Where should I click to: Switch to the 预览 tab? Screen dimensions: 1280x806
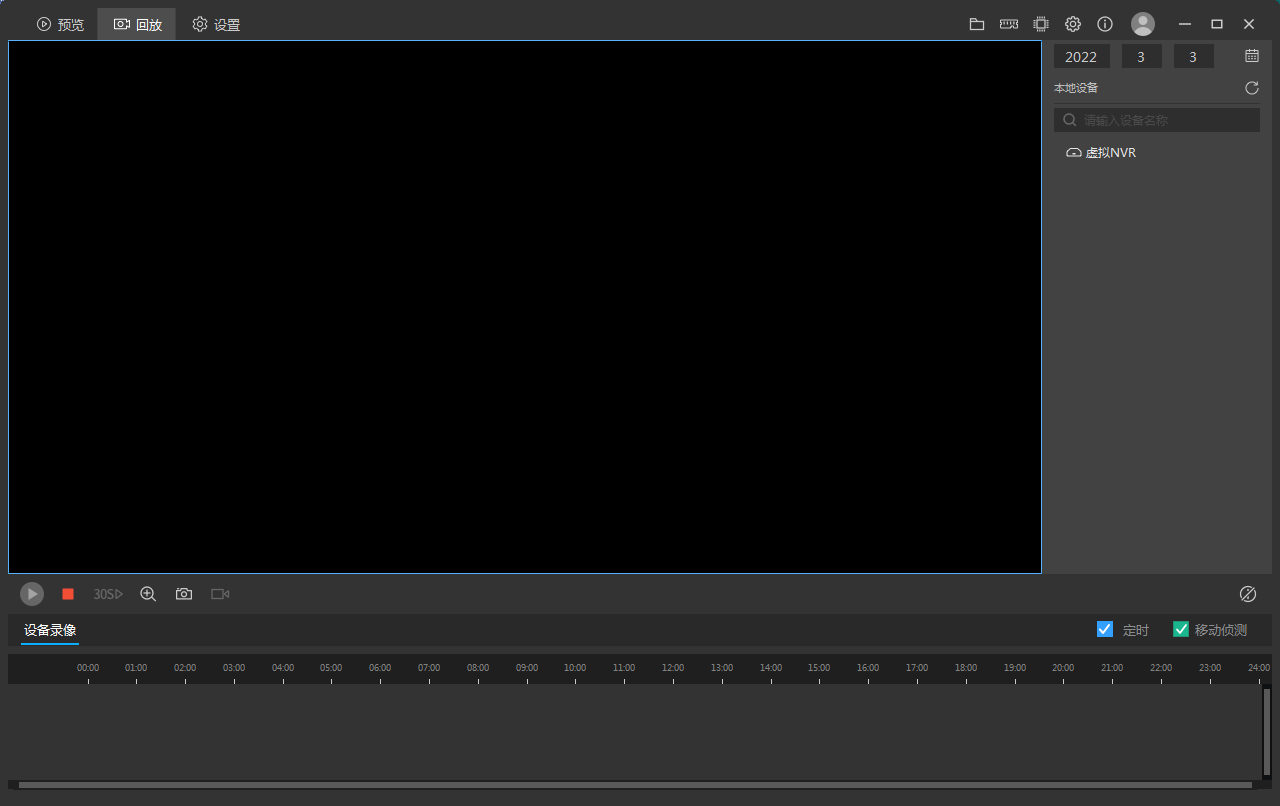click(x=60, y=24)
